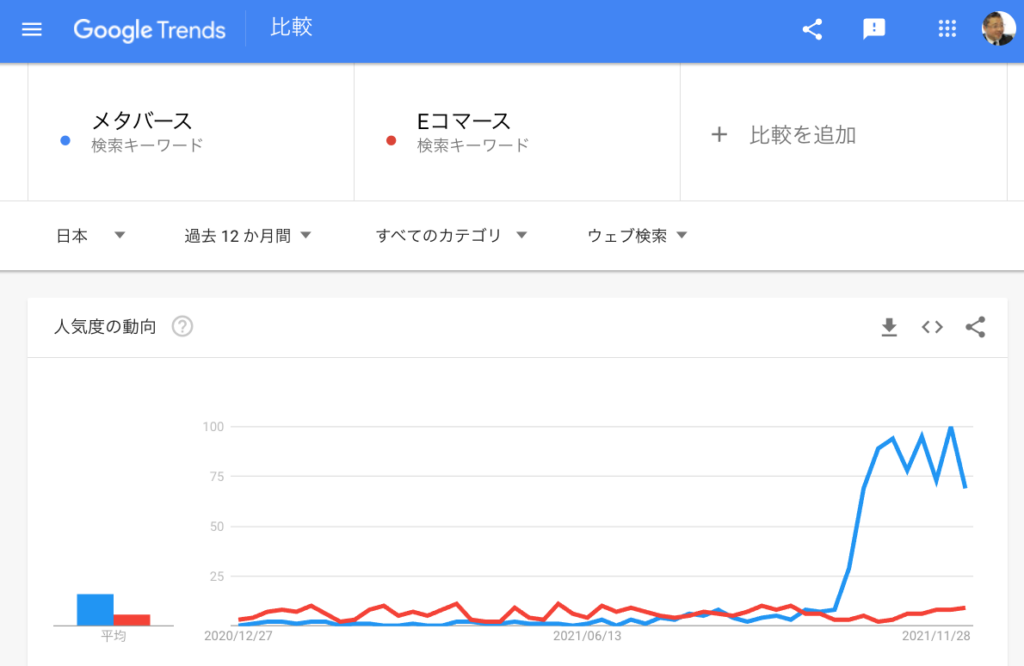This screenshot has height=666, width=1024.
Task: Open the hamburger main menu
Action: (32, 29)
